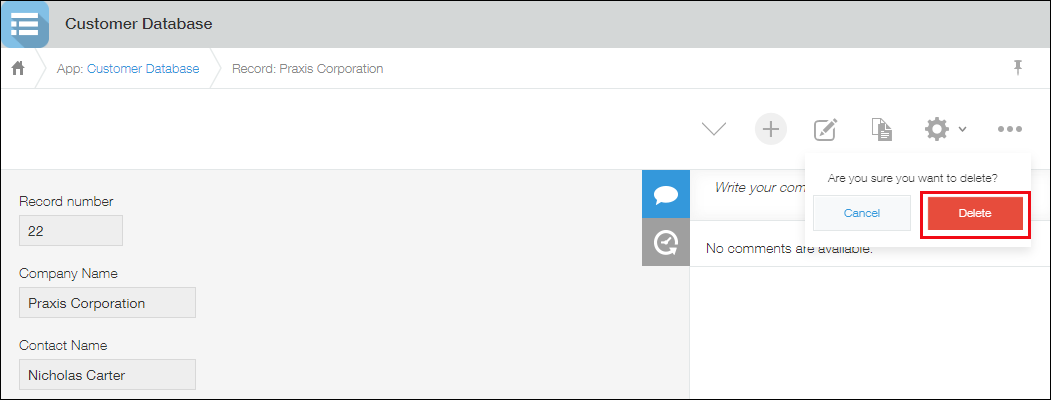1051x400 pixels.
Task: Go to the home portal icon
Action: point(18,69)
